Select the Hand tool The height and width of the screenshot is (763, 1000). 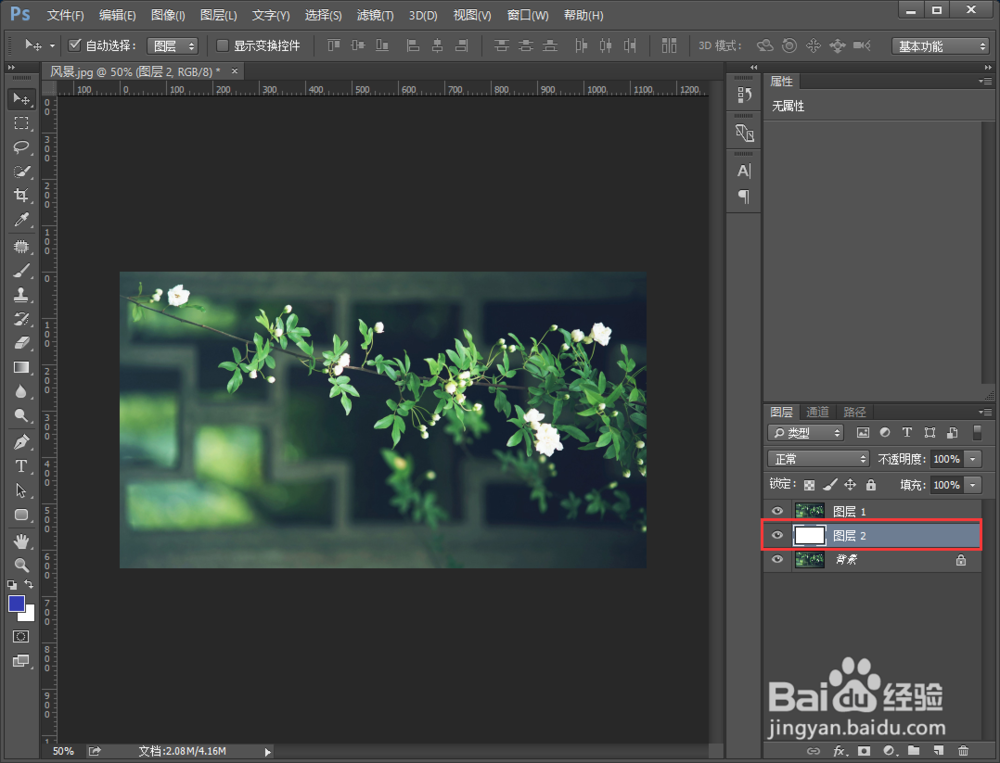pos(21,542)
